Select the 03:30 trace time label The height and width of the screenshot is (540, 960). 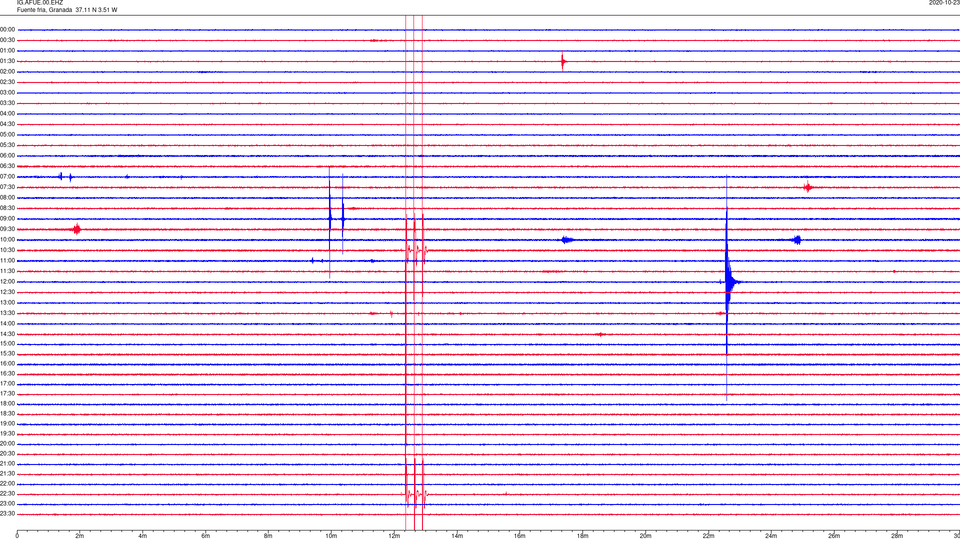click(x=7, y=103)
